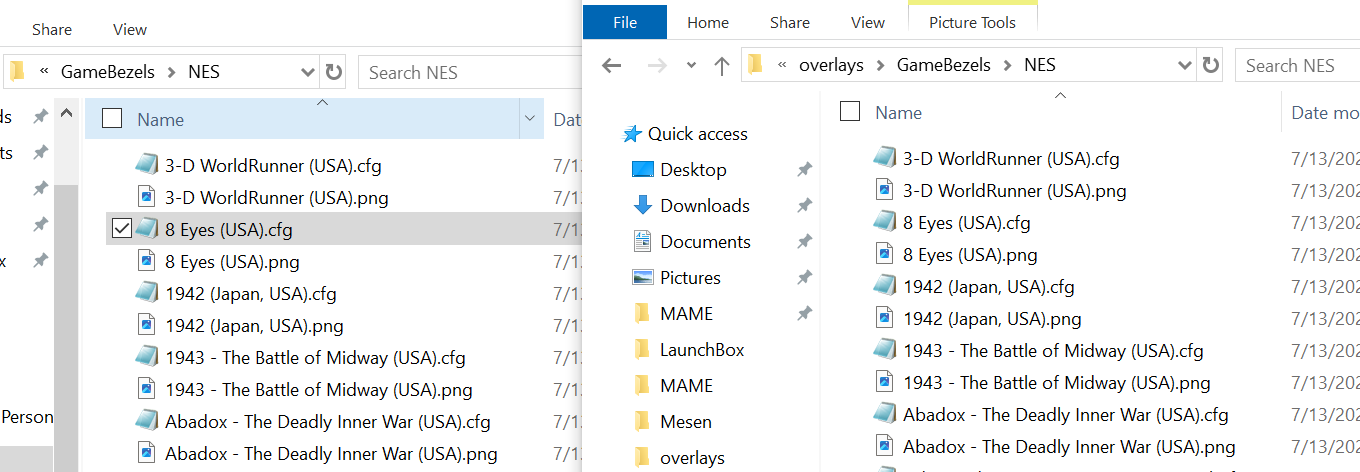1360x472 pixels.
Task: Click Abadox .cfg file icon in left window
Action: (147, 421)
